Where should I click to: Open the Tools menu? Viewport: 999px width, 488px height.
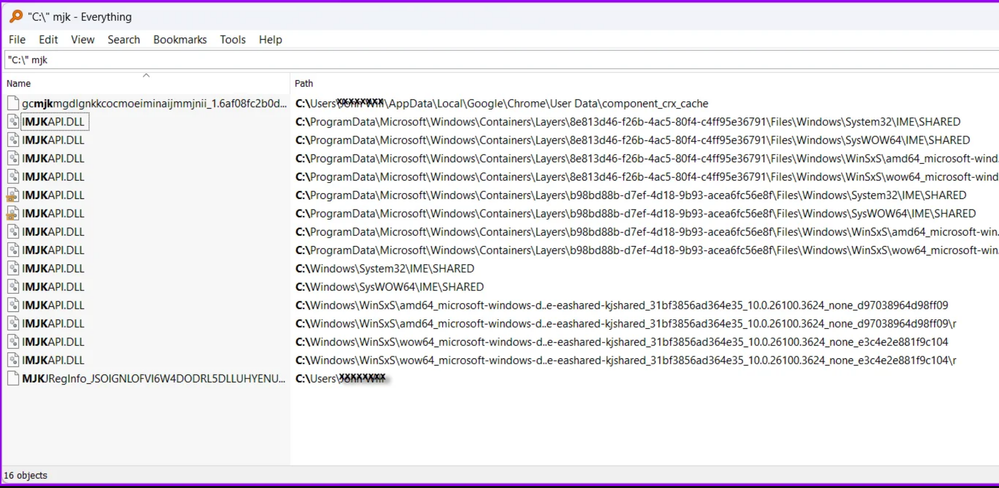point(233,39)
